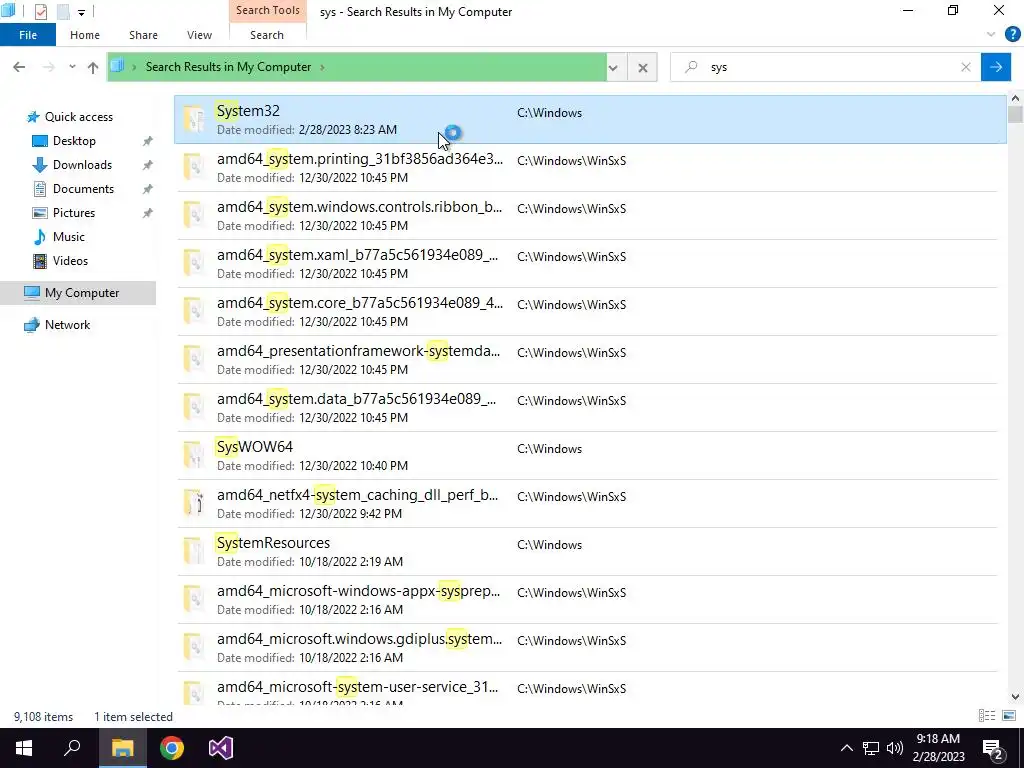Screen dimensions: 1024x768
Task: Select the amd64_system.xaml folder result
Action: click(588, 264)
